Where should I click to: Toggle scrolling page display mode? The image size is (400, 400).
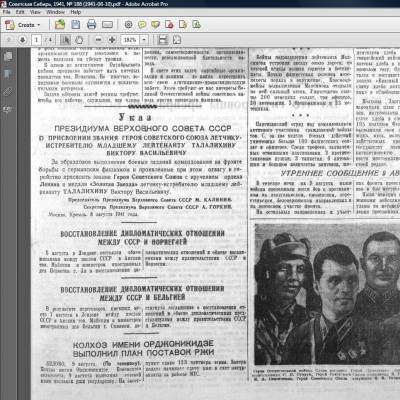click(163, 40)
